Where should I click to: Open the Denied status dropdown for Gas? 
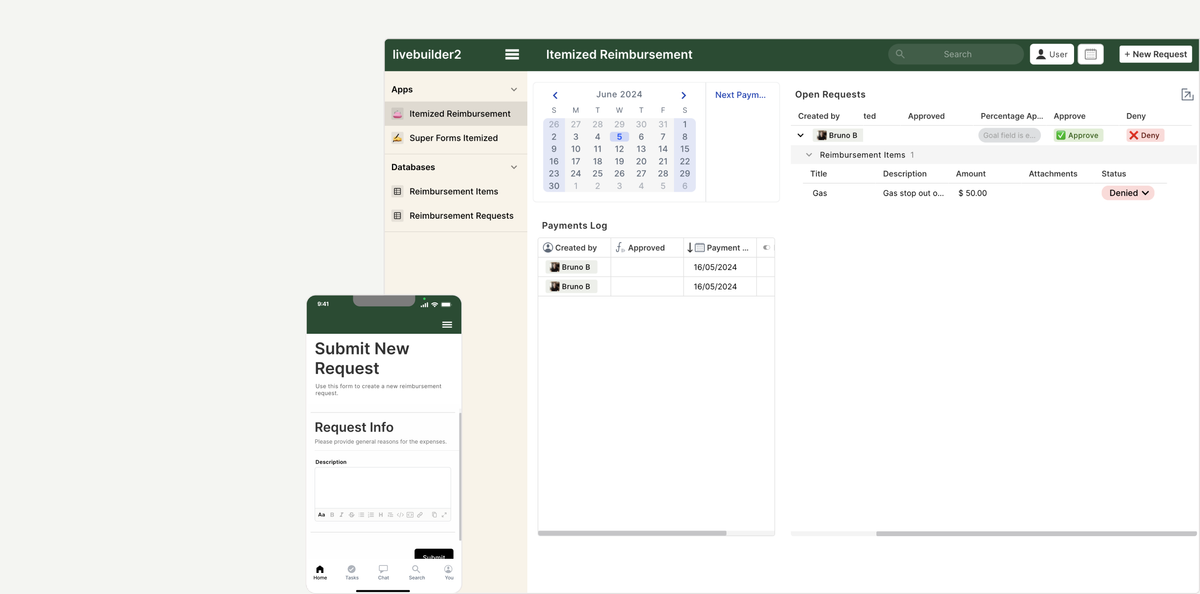tap(1127, 192)
